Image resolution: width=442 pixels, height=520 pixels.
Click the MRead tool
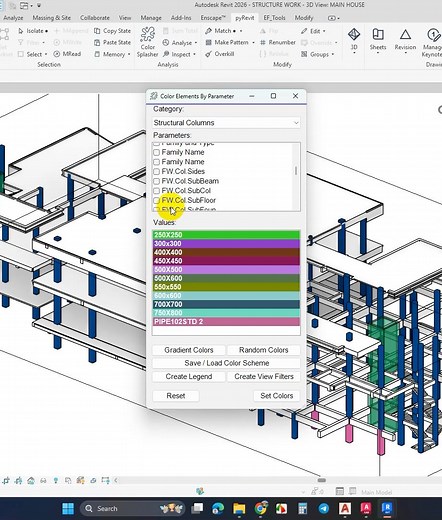(x=67, y=54)
